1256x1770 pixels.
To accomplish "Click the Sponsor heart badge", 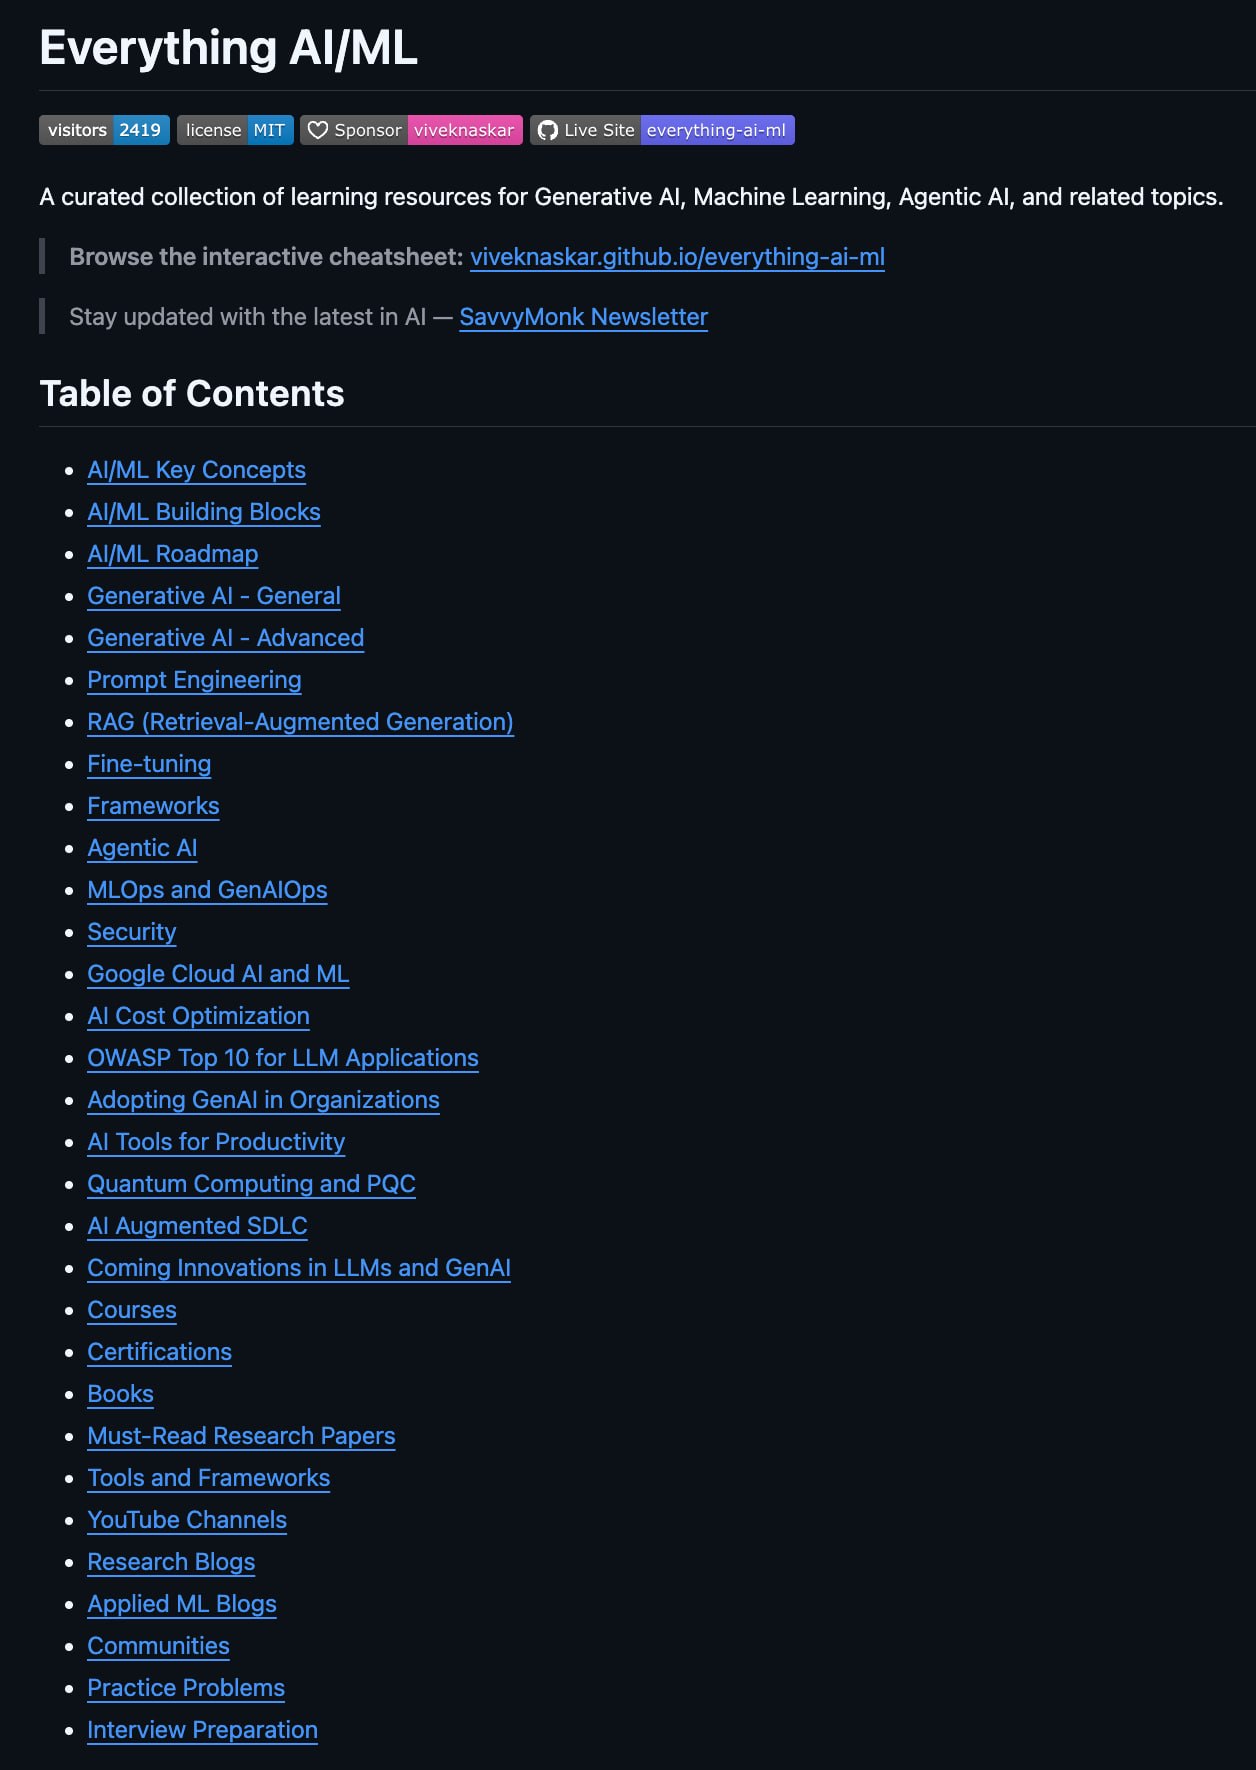I will 411,130.
